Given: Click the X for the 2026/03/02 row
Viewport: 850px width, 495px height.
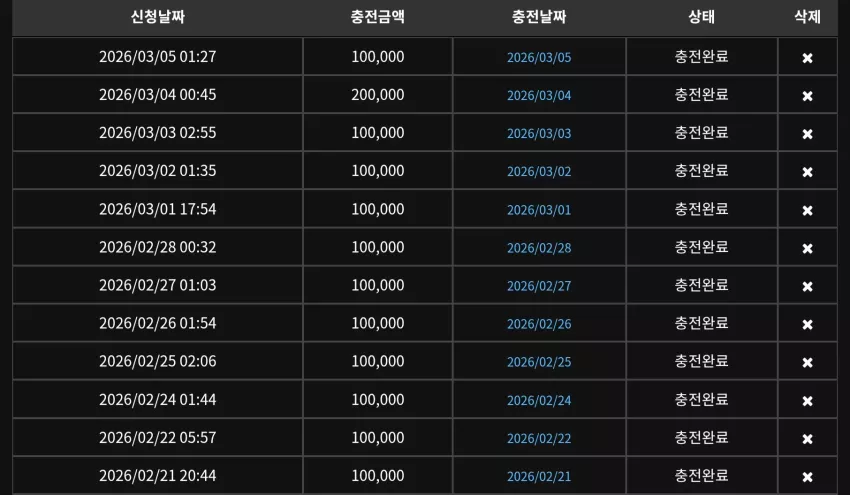Looking at the screenshot, I should coord(807,171).
